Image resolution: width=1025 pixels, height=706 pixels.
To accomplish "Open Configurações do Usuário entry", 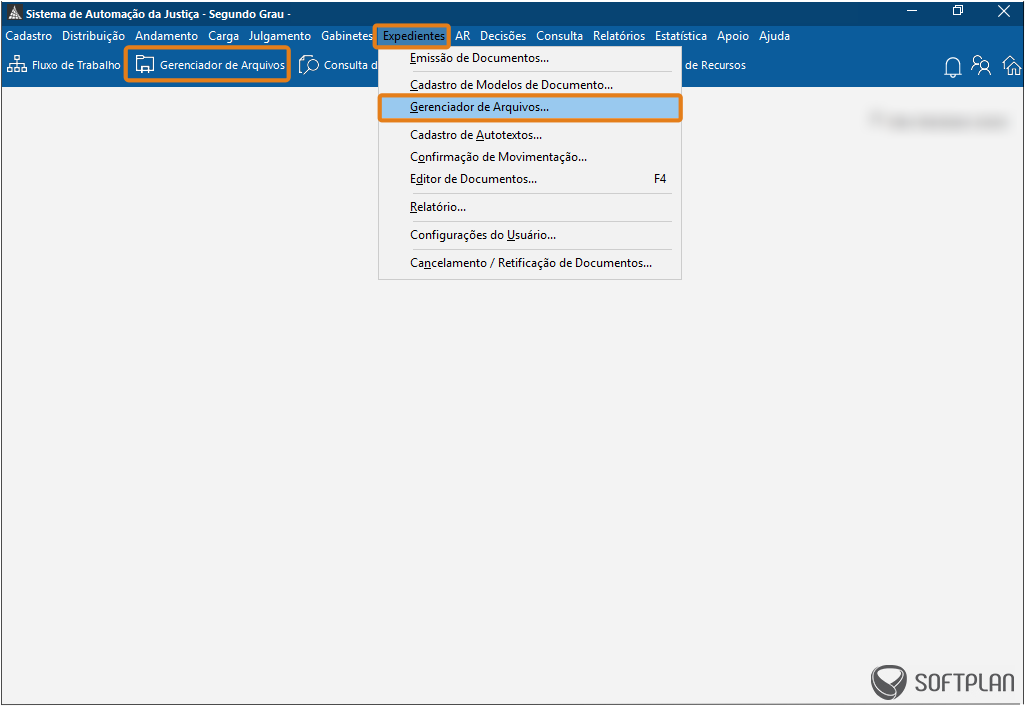I will point(530,235).
